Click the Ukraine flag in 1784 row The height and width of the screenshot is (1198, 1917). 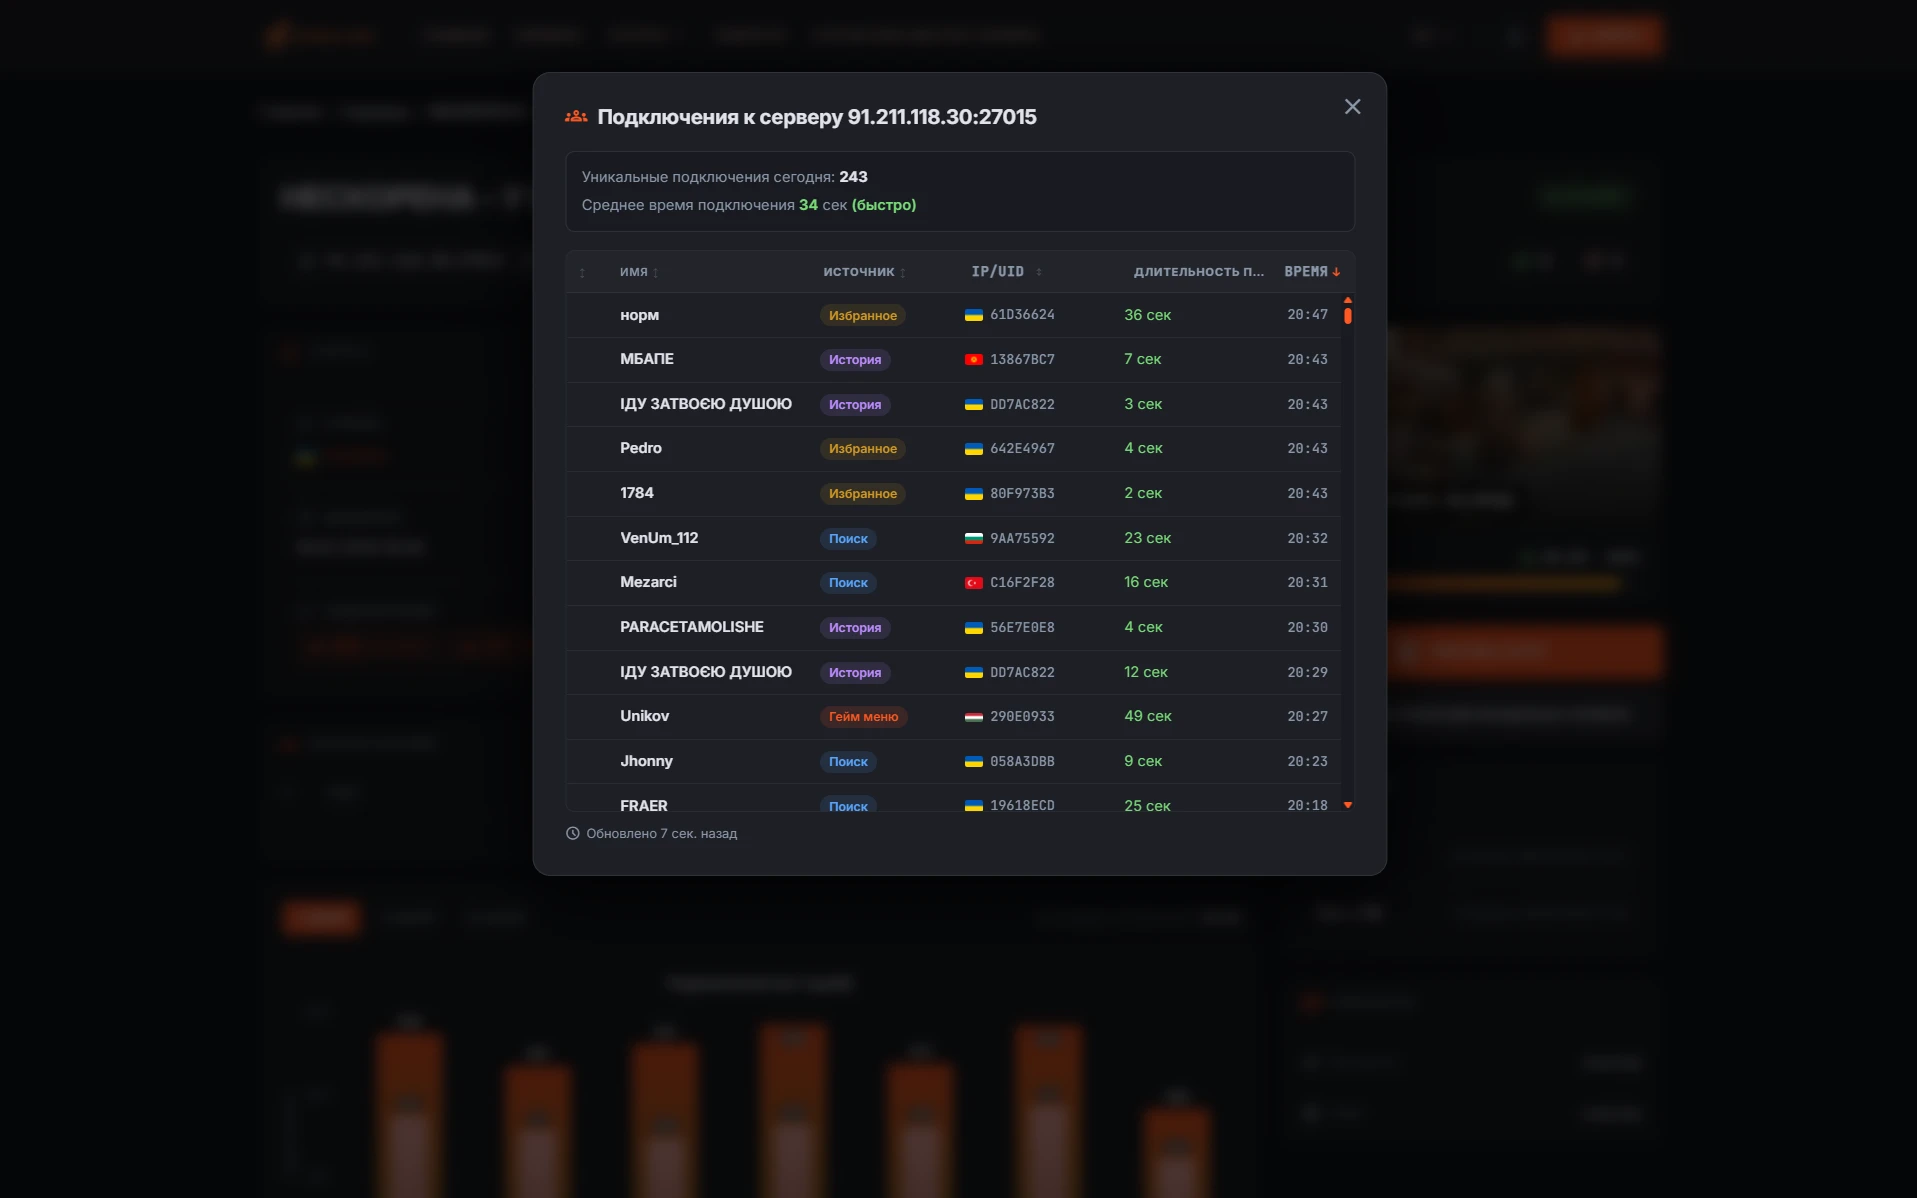(973, 494)
